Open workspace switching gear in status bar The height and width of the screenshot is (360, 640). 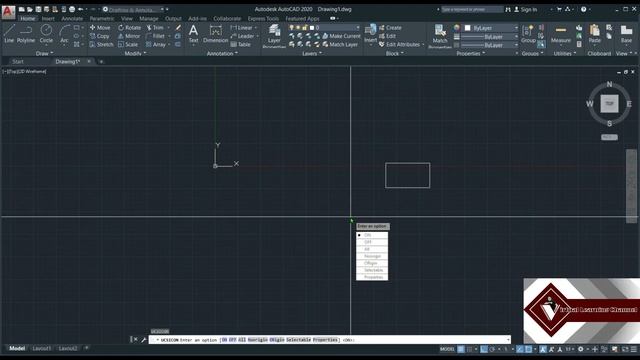tap(580, 349)
